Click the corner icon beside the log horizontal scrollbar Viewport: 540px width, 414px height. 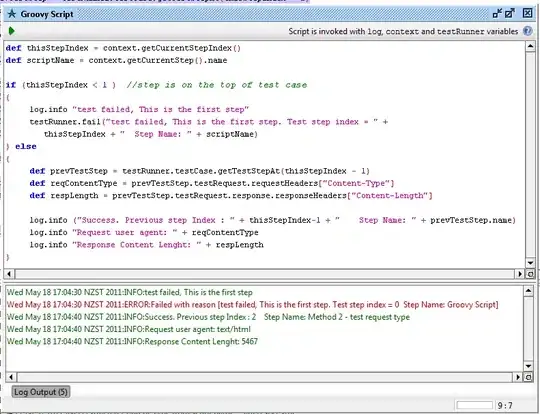click(528, 377)
